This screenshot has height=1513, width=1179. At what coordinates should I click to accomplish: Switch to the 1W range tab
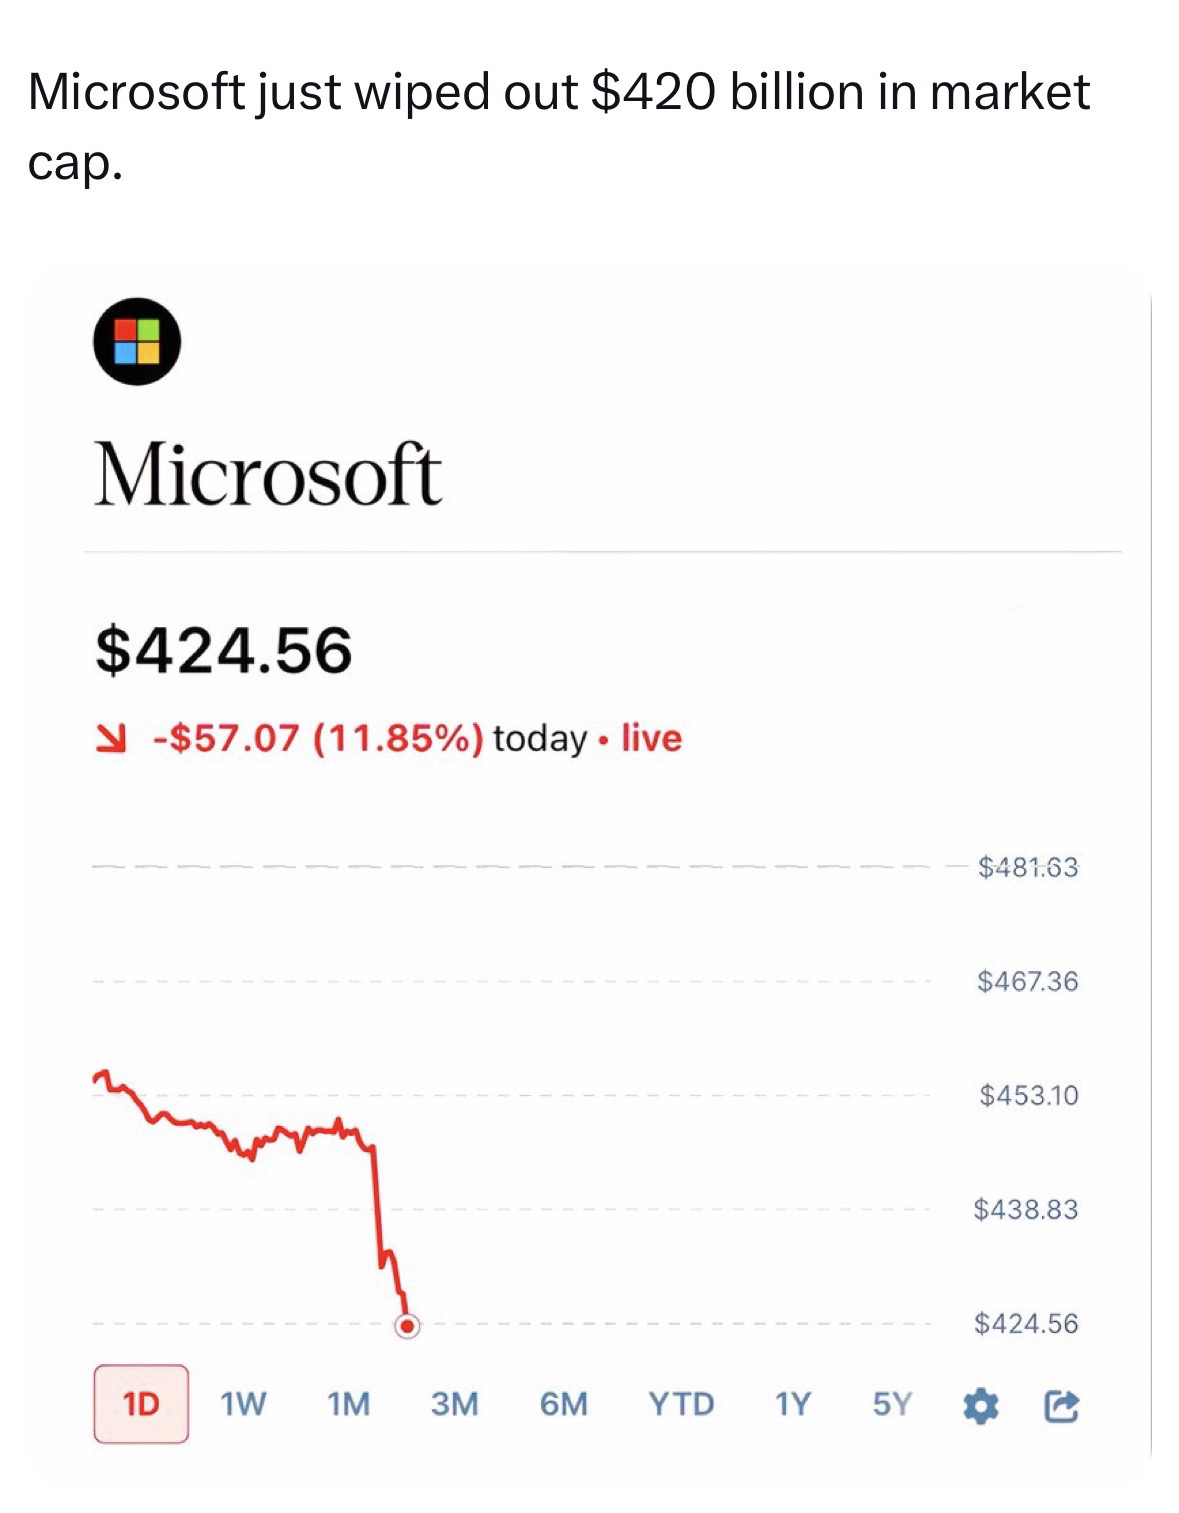(243, 1404)
